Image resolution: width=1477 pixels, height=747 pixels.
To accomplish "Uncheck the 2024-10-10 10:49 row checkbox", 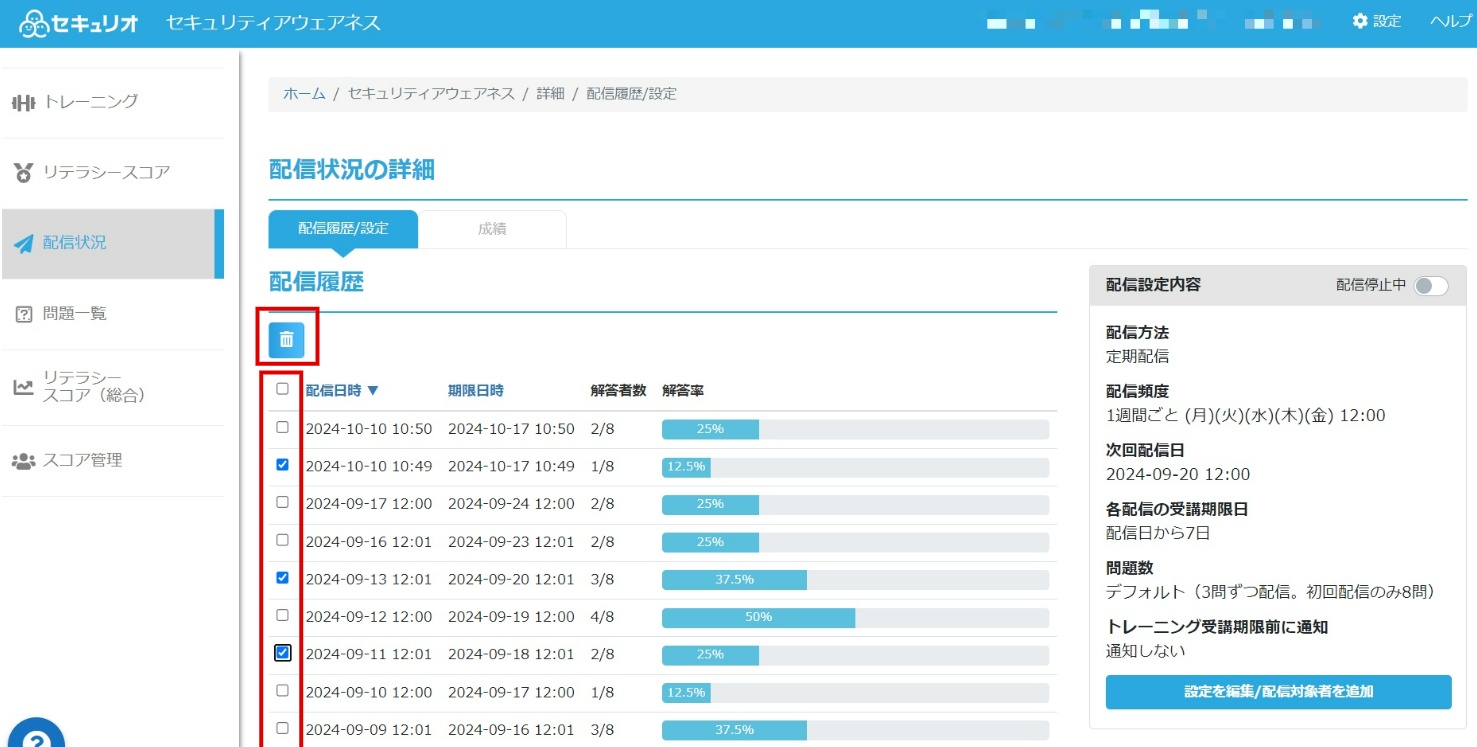I will [x=282, y=465].
